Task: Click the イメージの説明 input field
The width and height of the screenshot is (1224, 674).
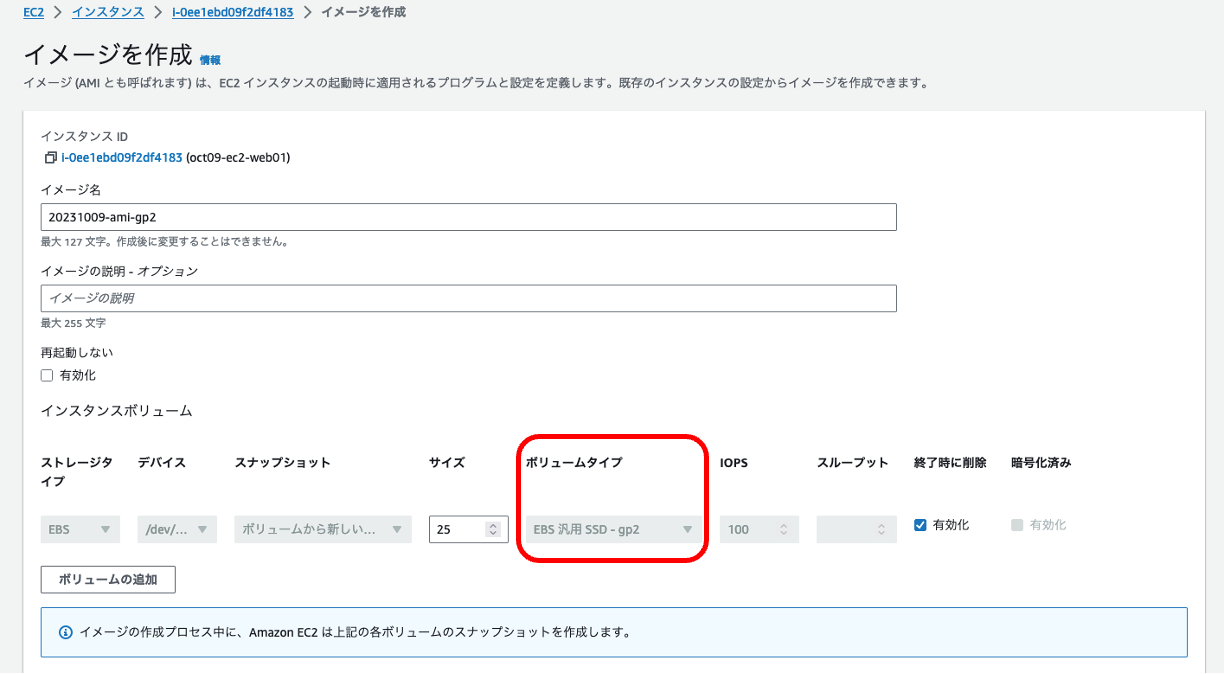Action: (x=468, y=297)
